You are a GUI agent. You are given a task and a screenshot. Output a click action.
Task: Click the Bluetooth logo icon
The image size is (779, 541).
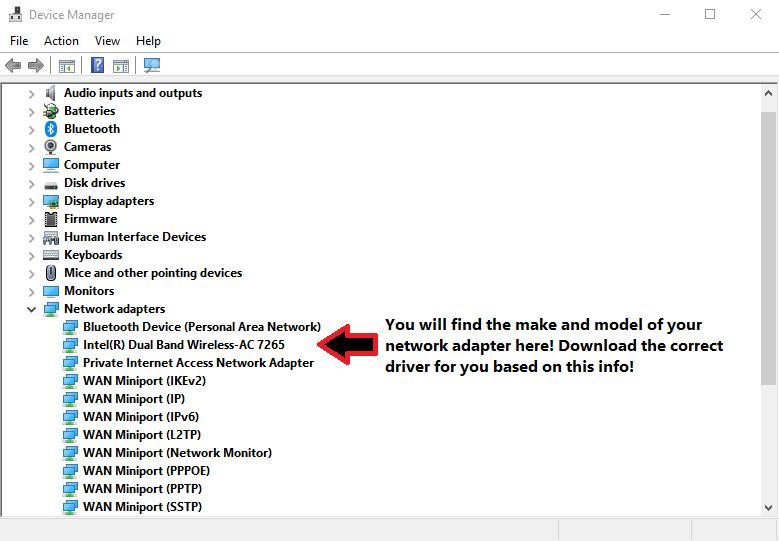coord(51,129)
